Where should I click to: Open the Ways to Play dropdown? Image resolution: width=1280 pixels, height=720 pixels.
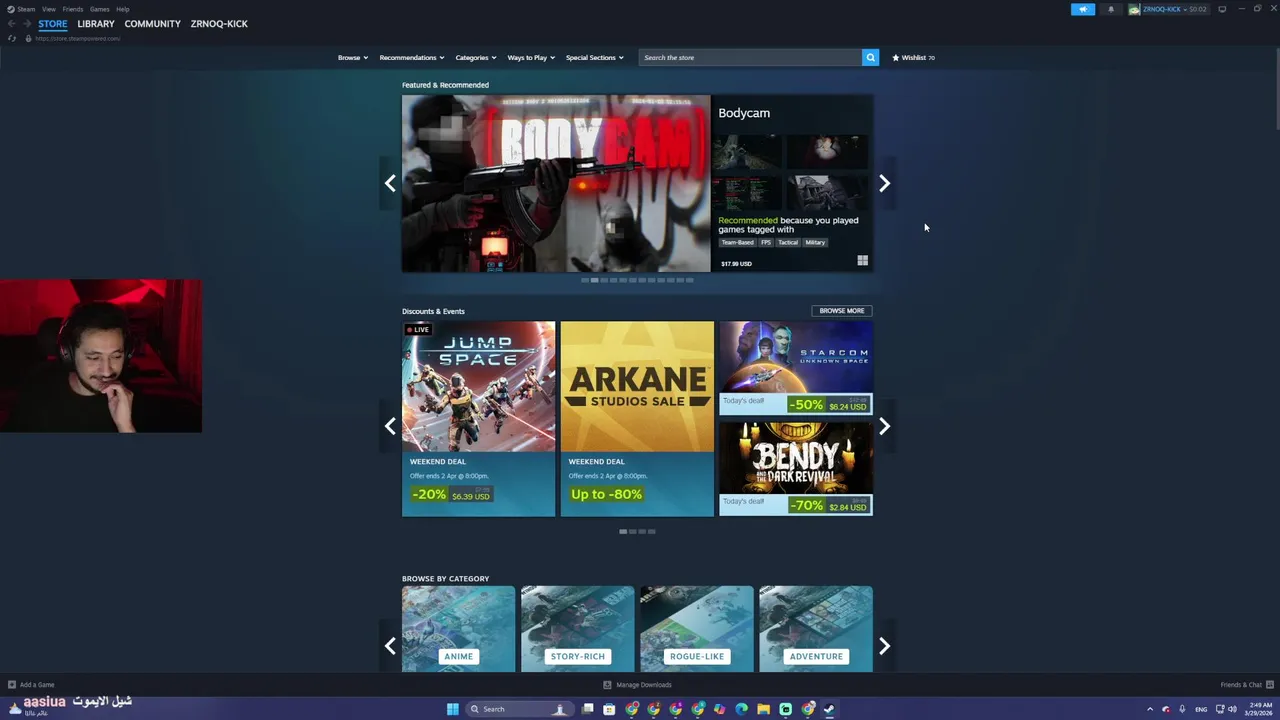coord(531,57)
